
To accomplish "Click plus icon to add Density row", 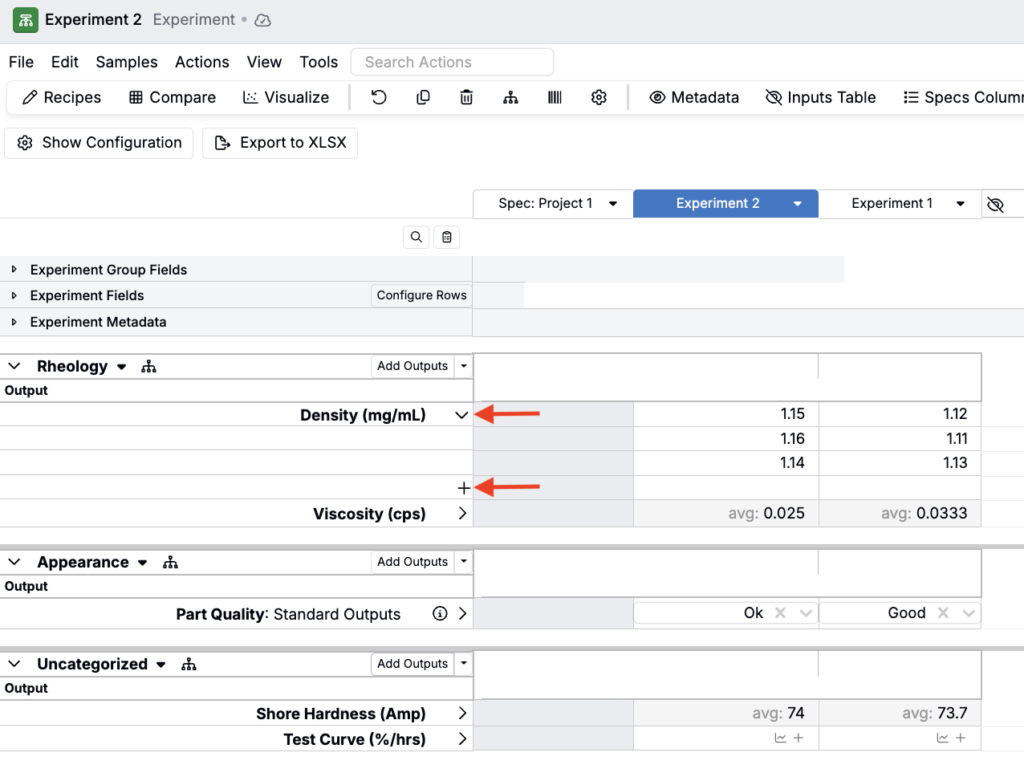I will coord(463,488).
